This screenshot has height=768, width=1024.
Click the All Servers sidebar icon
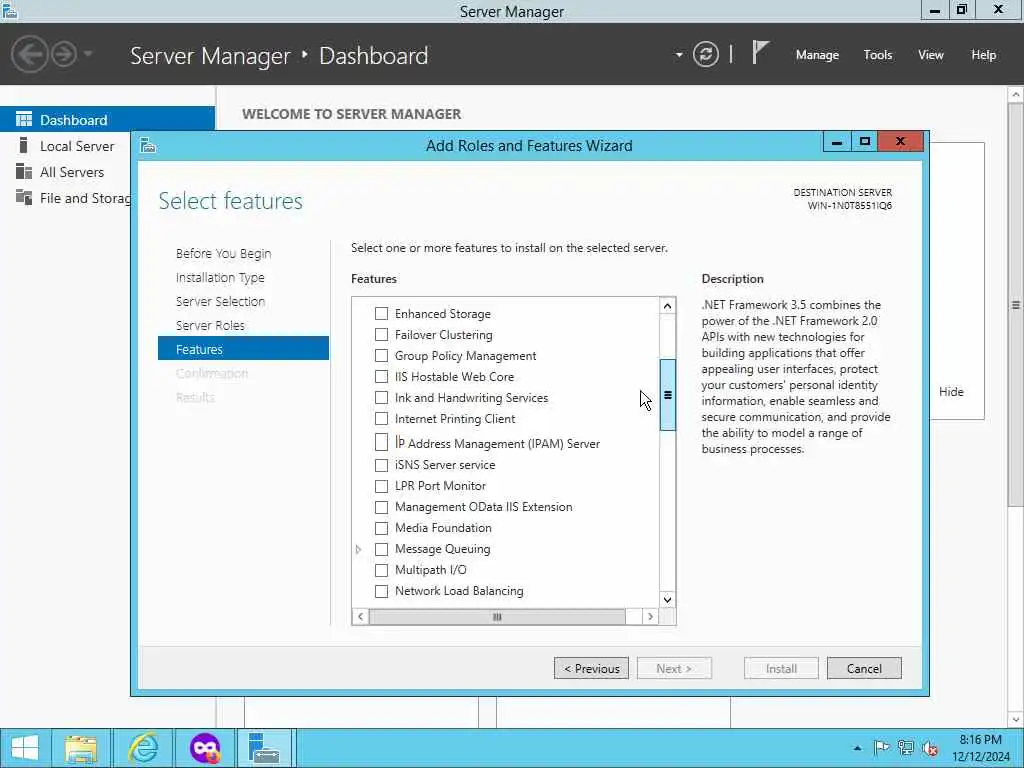click(x=24, y=172)
